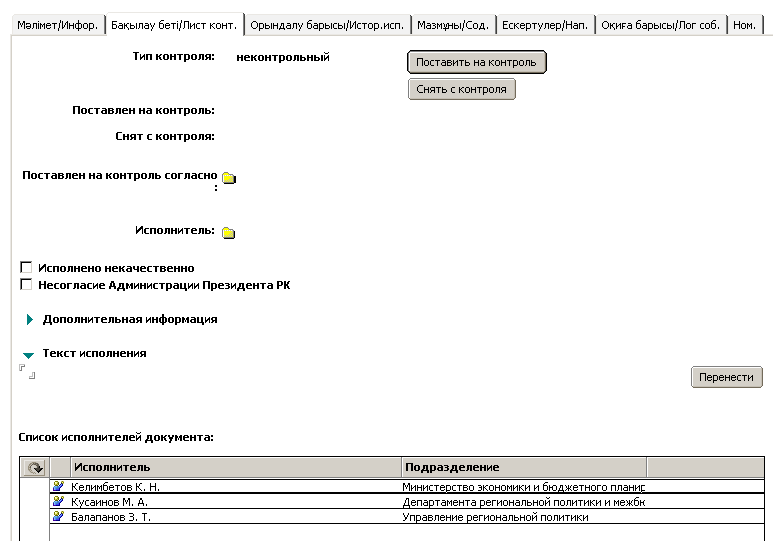Image resolution: width=773 pixels, height=541 pixels.
Task: Select 'Бақылау беті/Лист конт.' tab
Action: [174, 25]
